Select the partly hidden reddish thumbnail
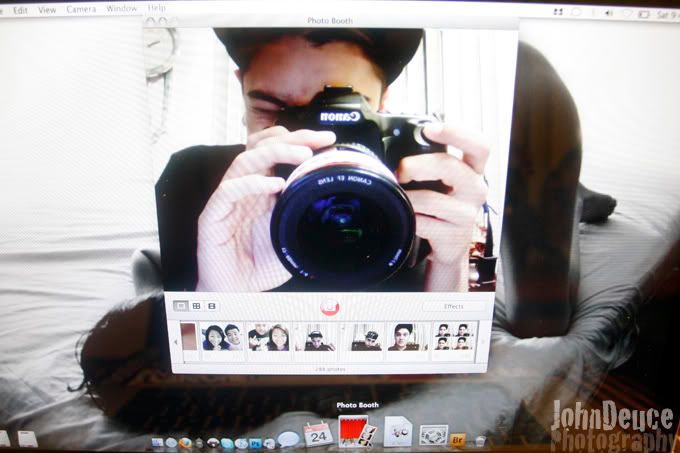The image size is (680, 453). [x=189, y=337]
